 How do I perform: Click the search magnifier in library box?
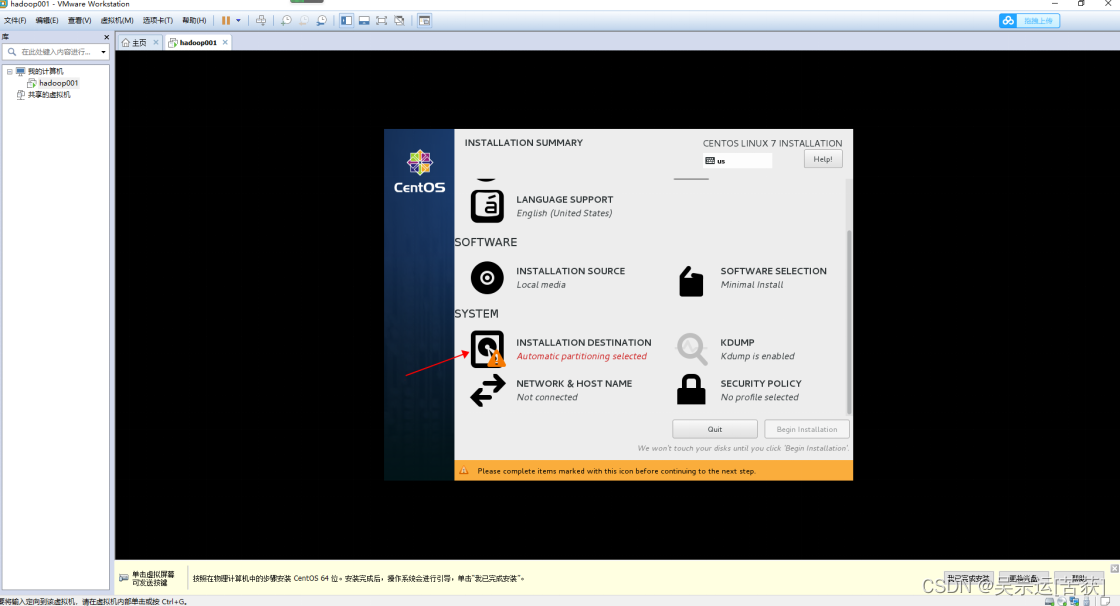coord(12,51)
